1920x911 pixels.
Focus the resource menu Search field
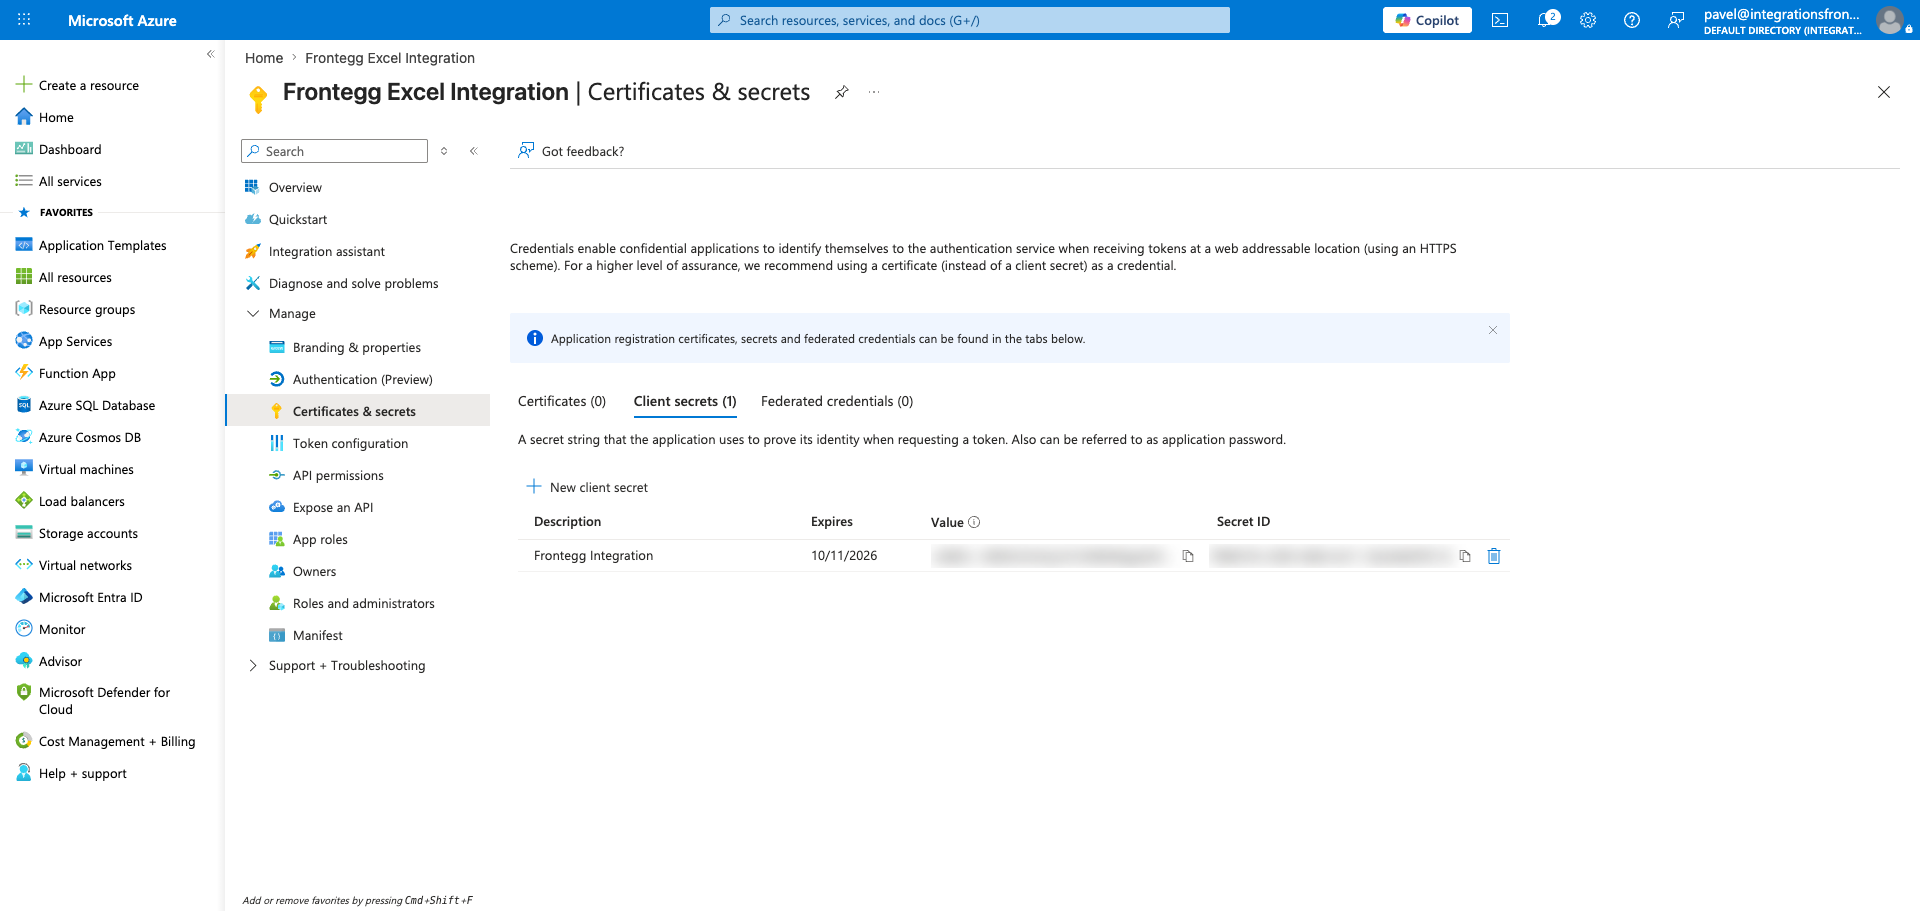coord(334,151)
